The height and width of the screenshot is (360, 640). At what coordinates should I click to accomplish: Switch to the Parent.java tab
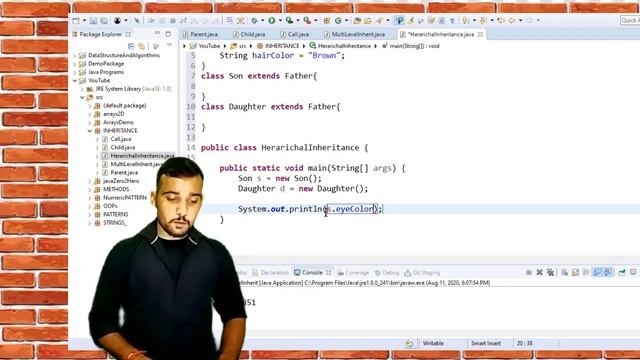click(x=200, y=34)
